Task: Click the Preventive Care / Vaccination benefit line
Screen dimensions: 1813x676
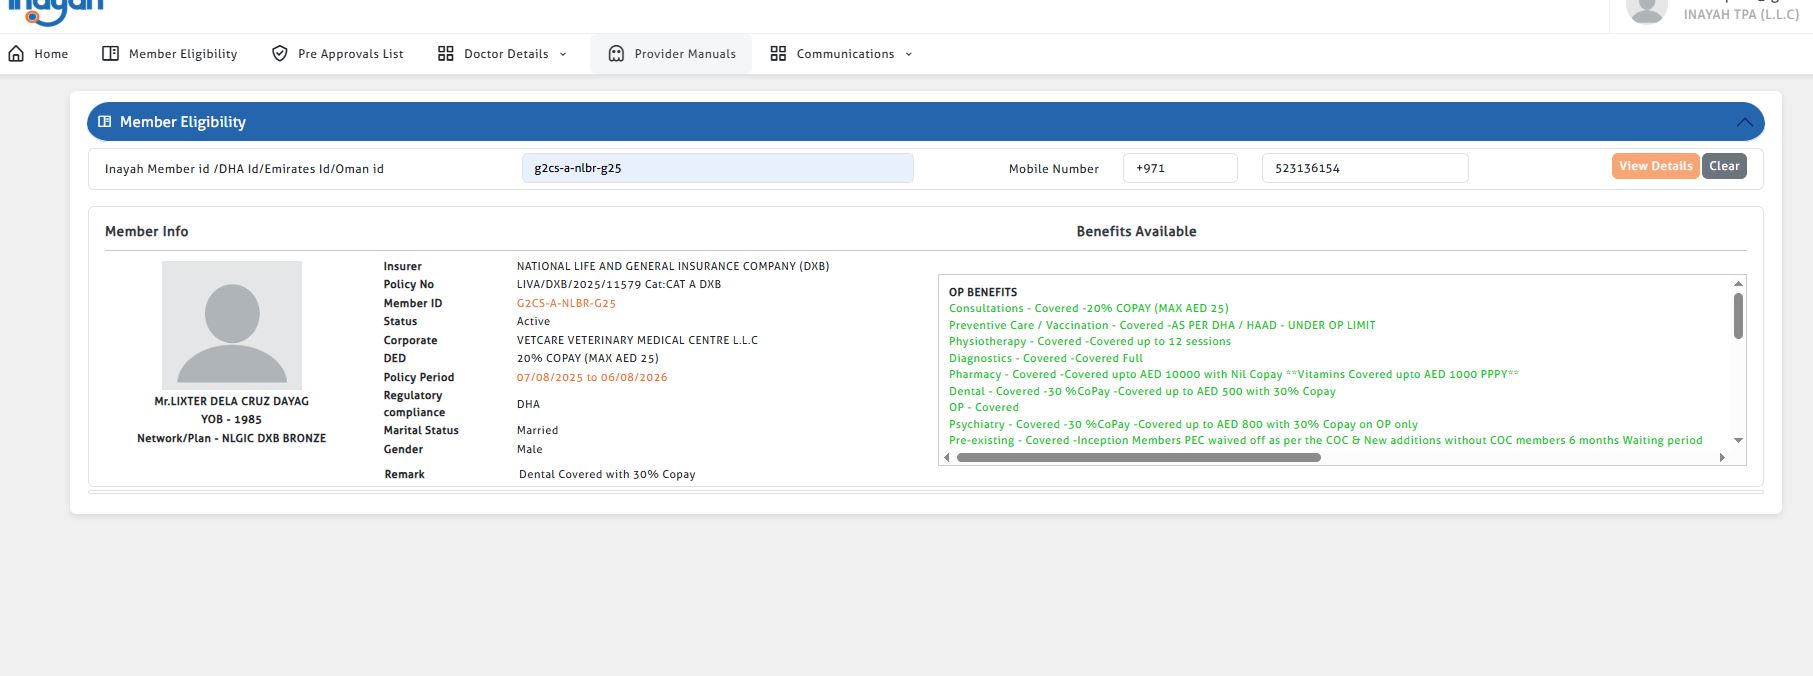Action: pos(1162,325)
